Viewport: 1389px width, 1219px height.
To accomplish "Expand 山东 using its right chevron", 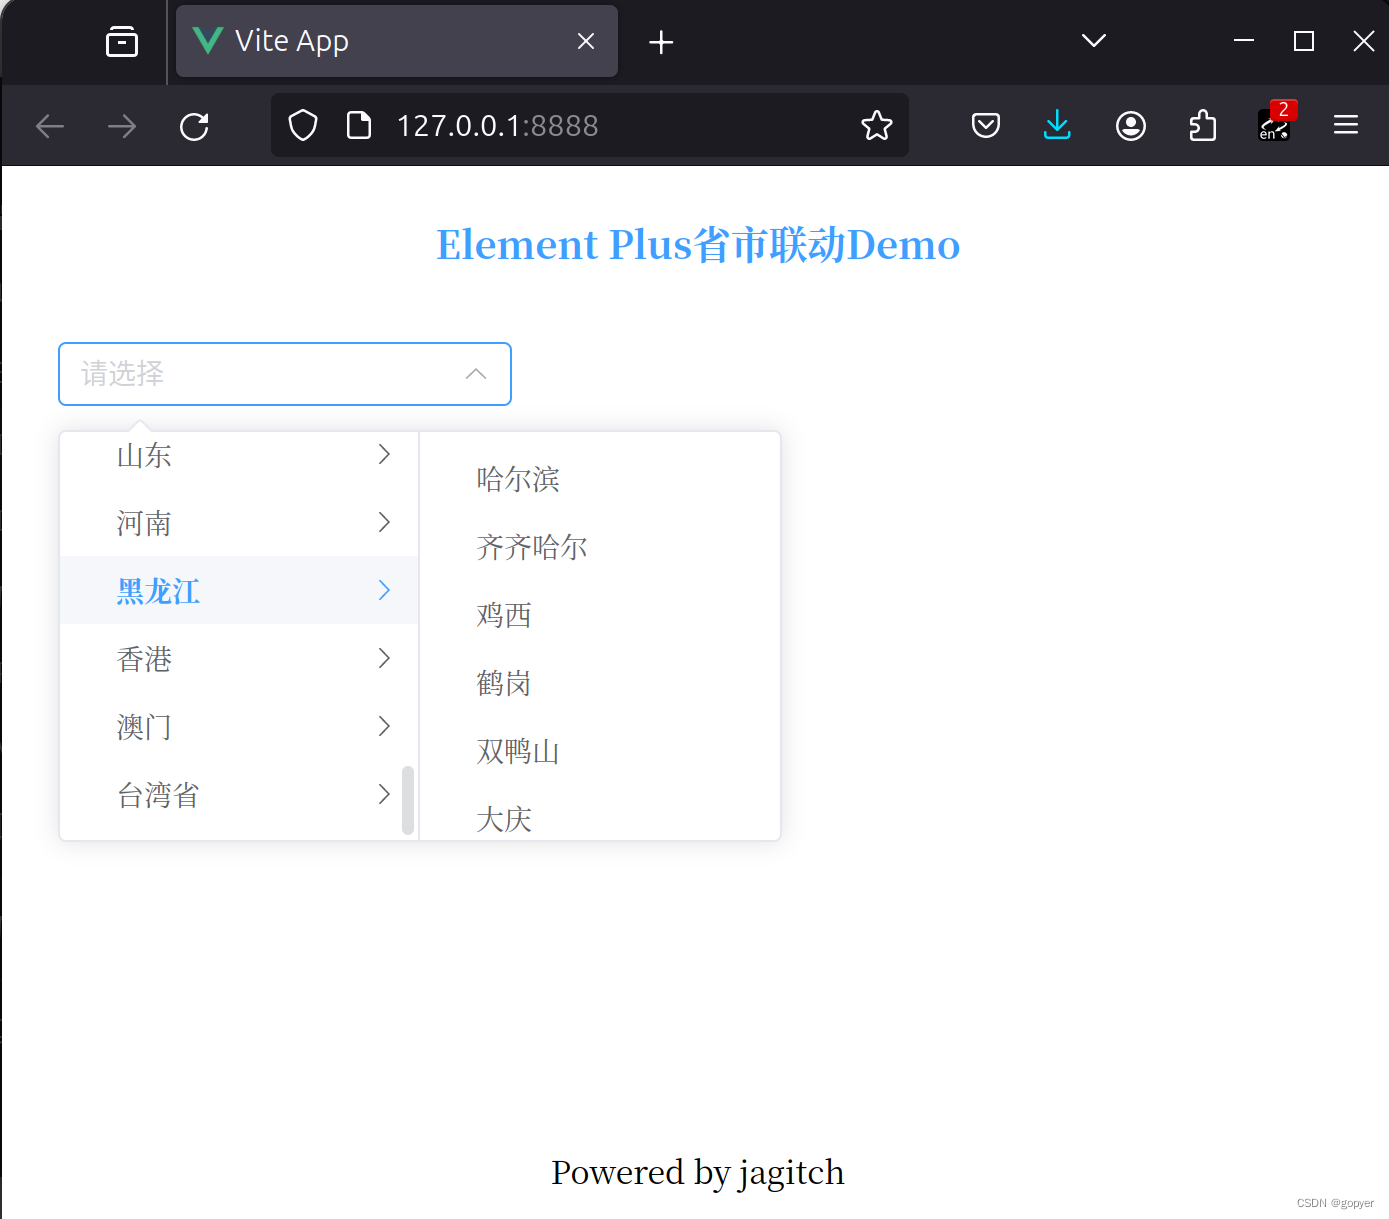I will pos(384,454).
